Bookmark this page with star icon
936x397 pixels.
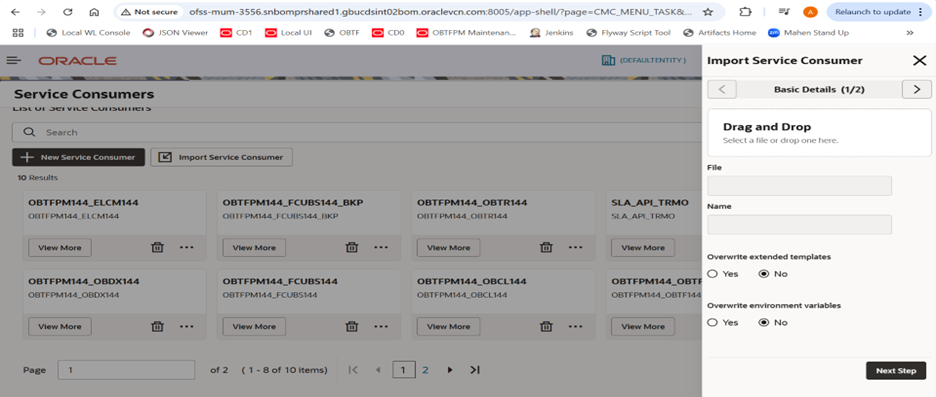[x=708, y=12]
